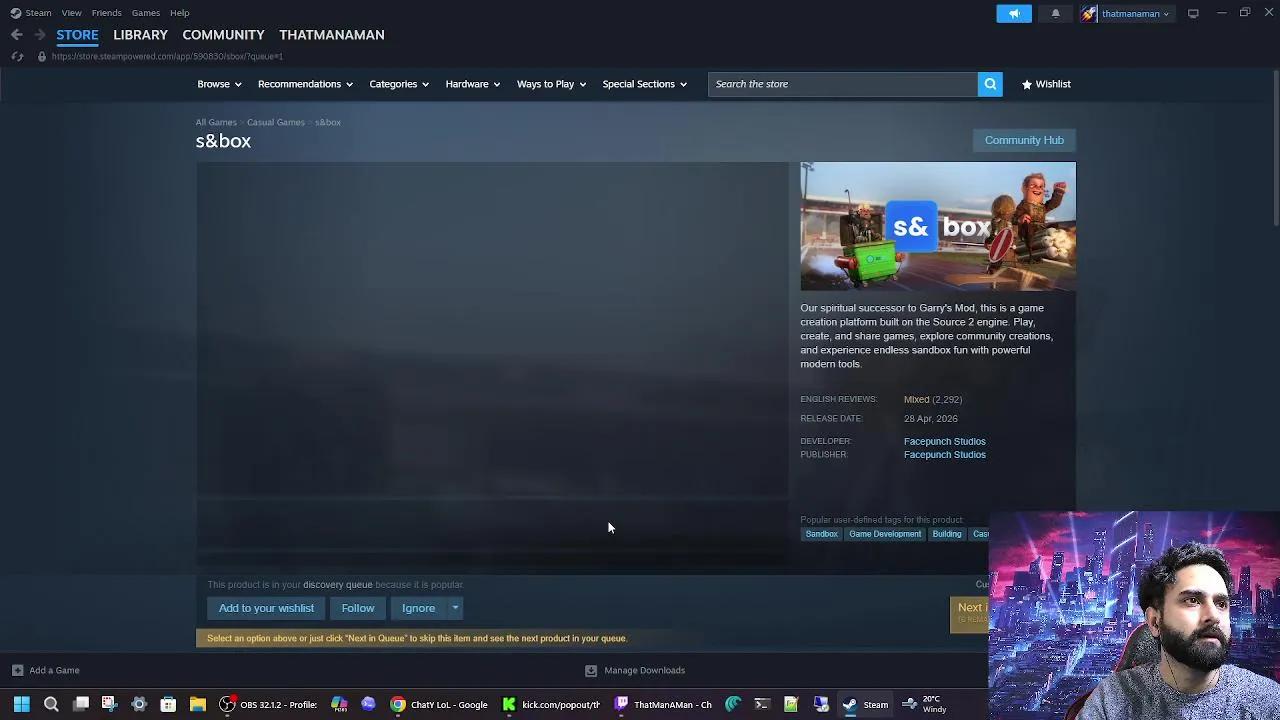Open the Microsoft Store taskbar icon
1280x720 pixels.
tap(168, 704)
